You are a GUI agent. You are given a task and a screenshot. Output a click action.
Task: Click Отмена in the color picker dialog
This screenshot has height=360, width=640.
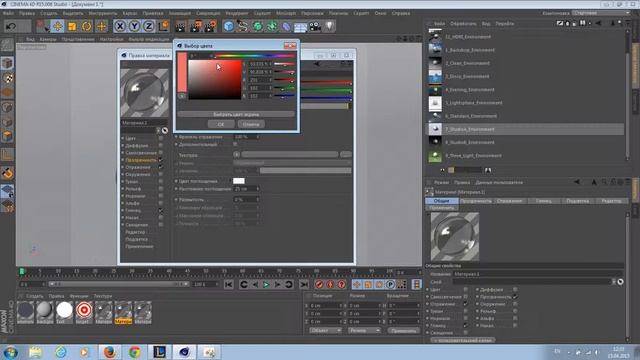(x=251, y=124)
